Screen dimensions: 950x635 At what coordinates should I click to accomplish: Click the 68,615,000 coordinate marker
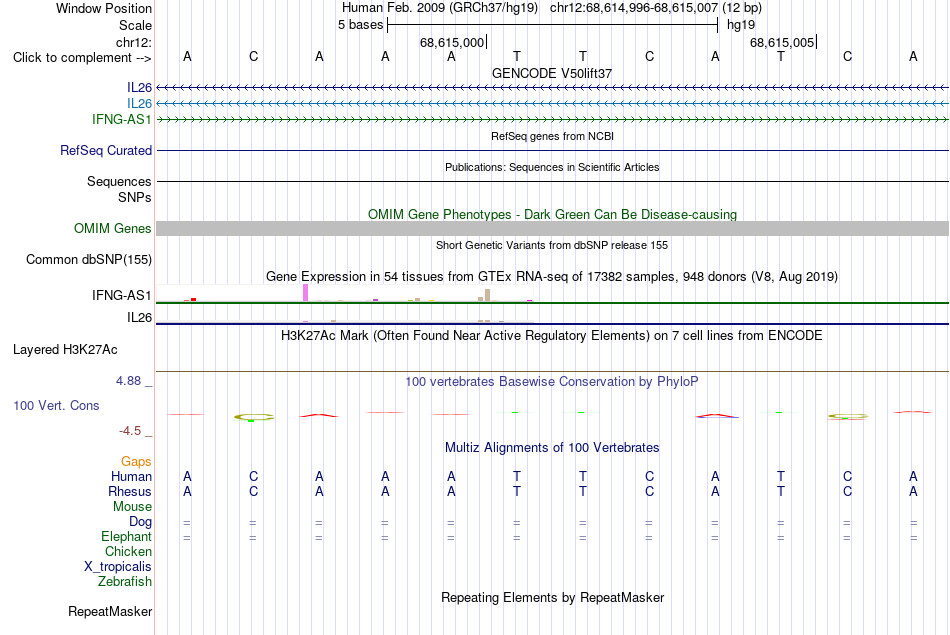coord(453,42)
